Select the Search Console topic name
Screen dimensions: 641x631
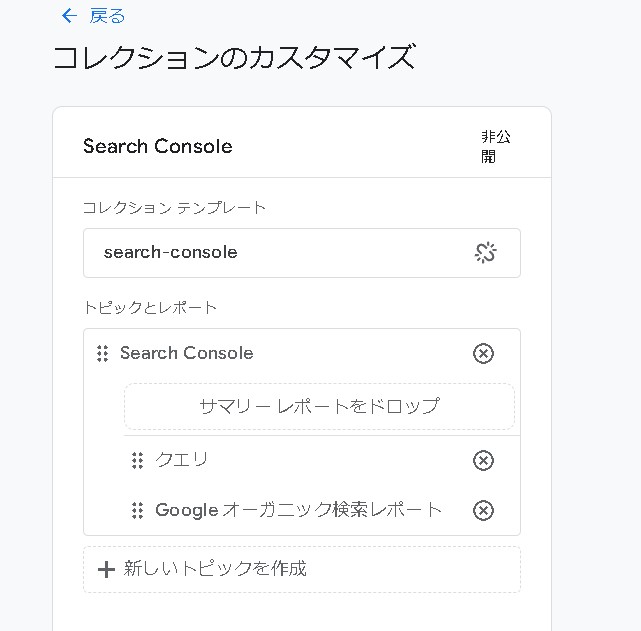(187, 353)
